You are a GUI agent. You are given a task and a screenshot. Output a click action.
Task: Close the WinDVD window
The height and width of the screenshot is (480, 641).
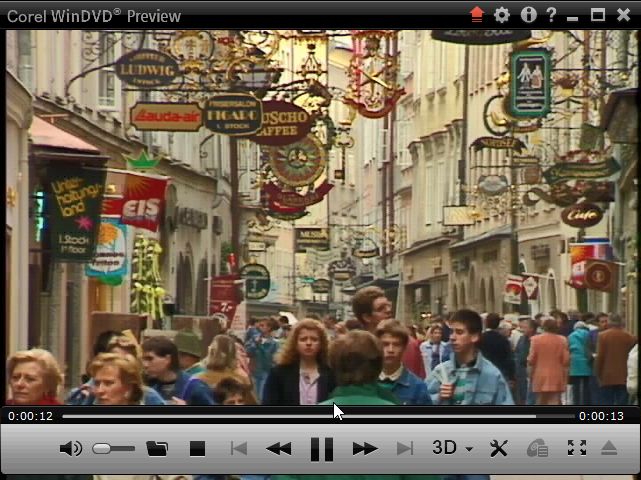pyautogui.click(x=623, y=15)
